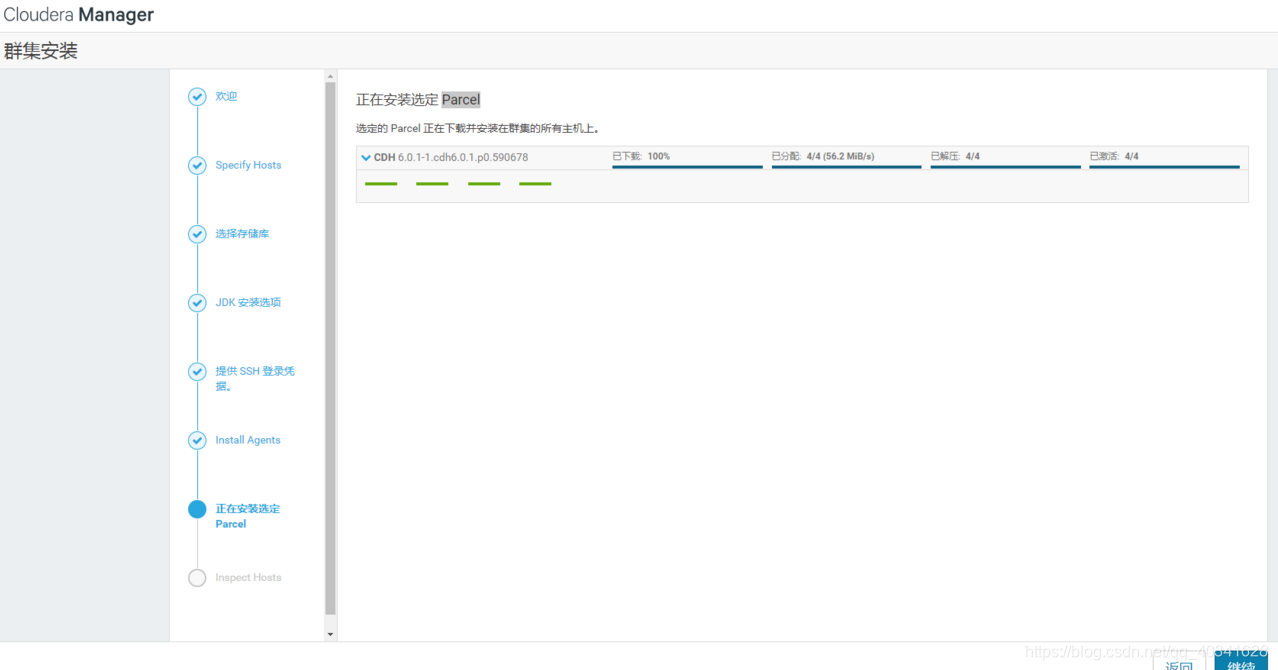
Task: Click the 群集安装 page title
Action: pyautogui.click(x=41, y=51)
